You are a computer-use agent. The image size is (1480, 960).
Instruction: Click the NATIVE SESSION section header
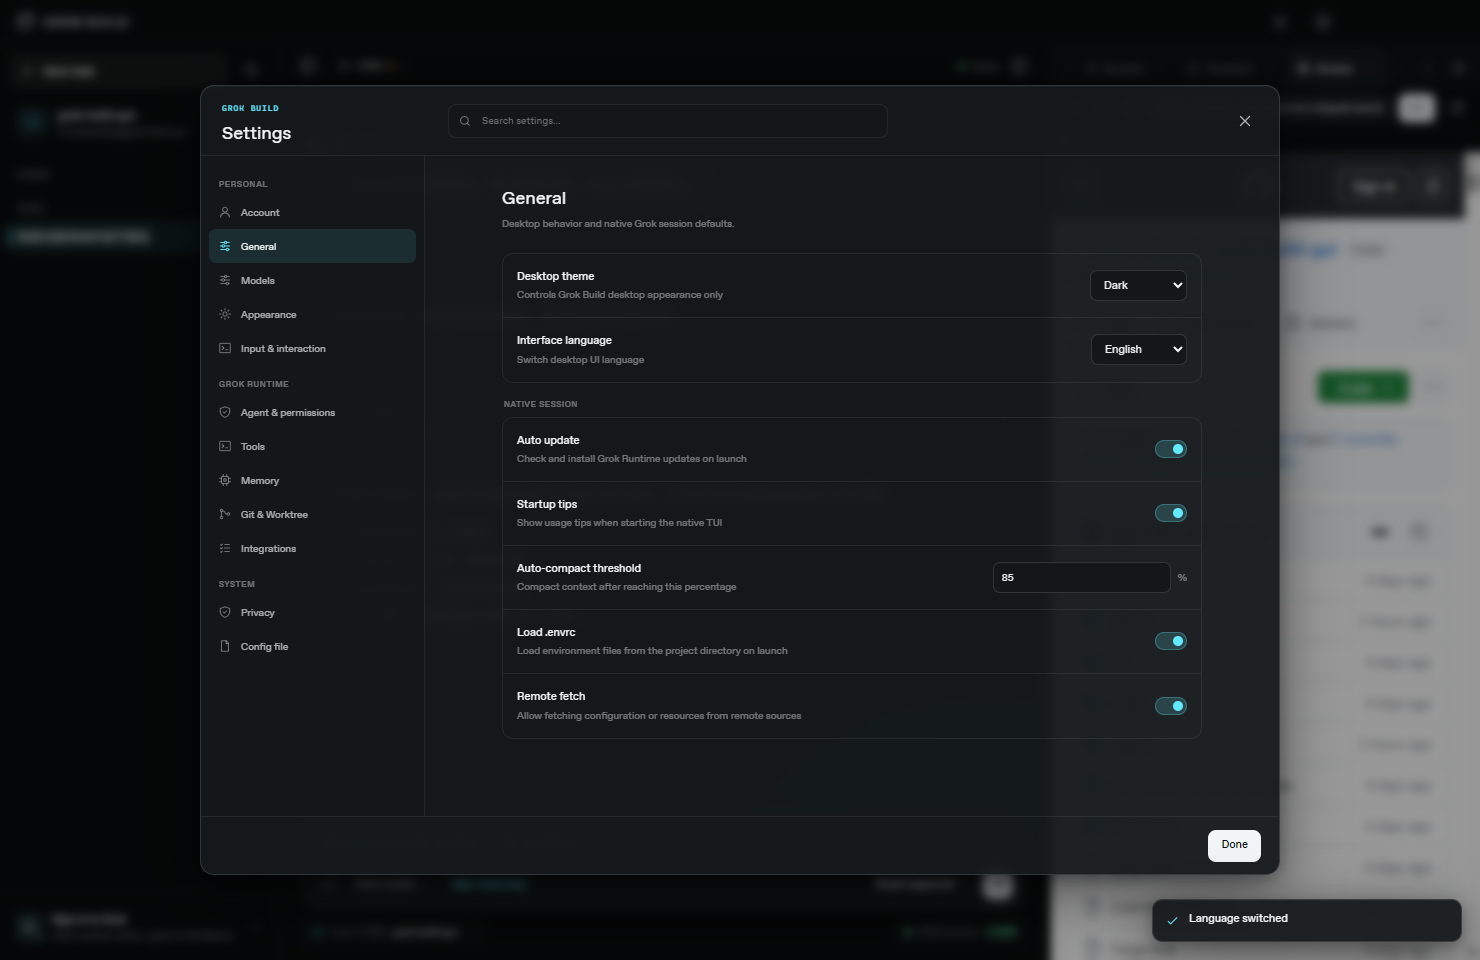[x=541, y=404]
